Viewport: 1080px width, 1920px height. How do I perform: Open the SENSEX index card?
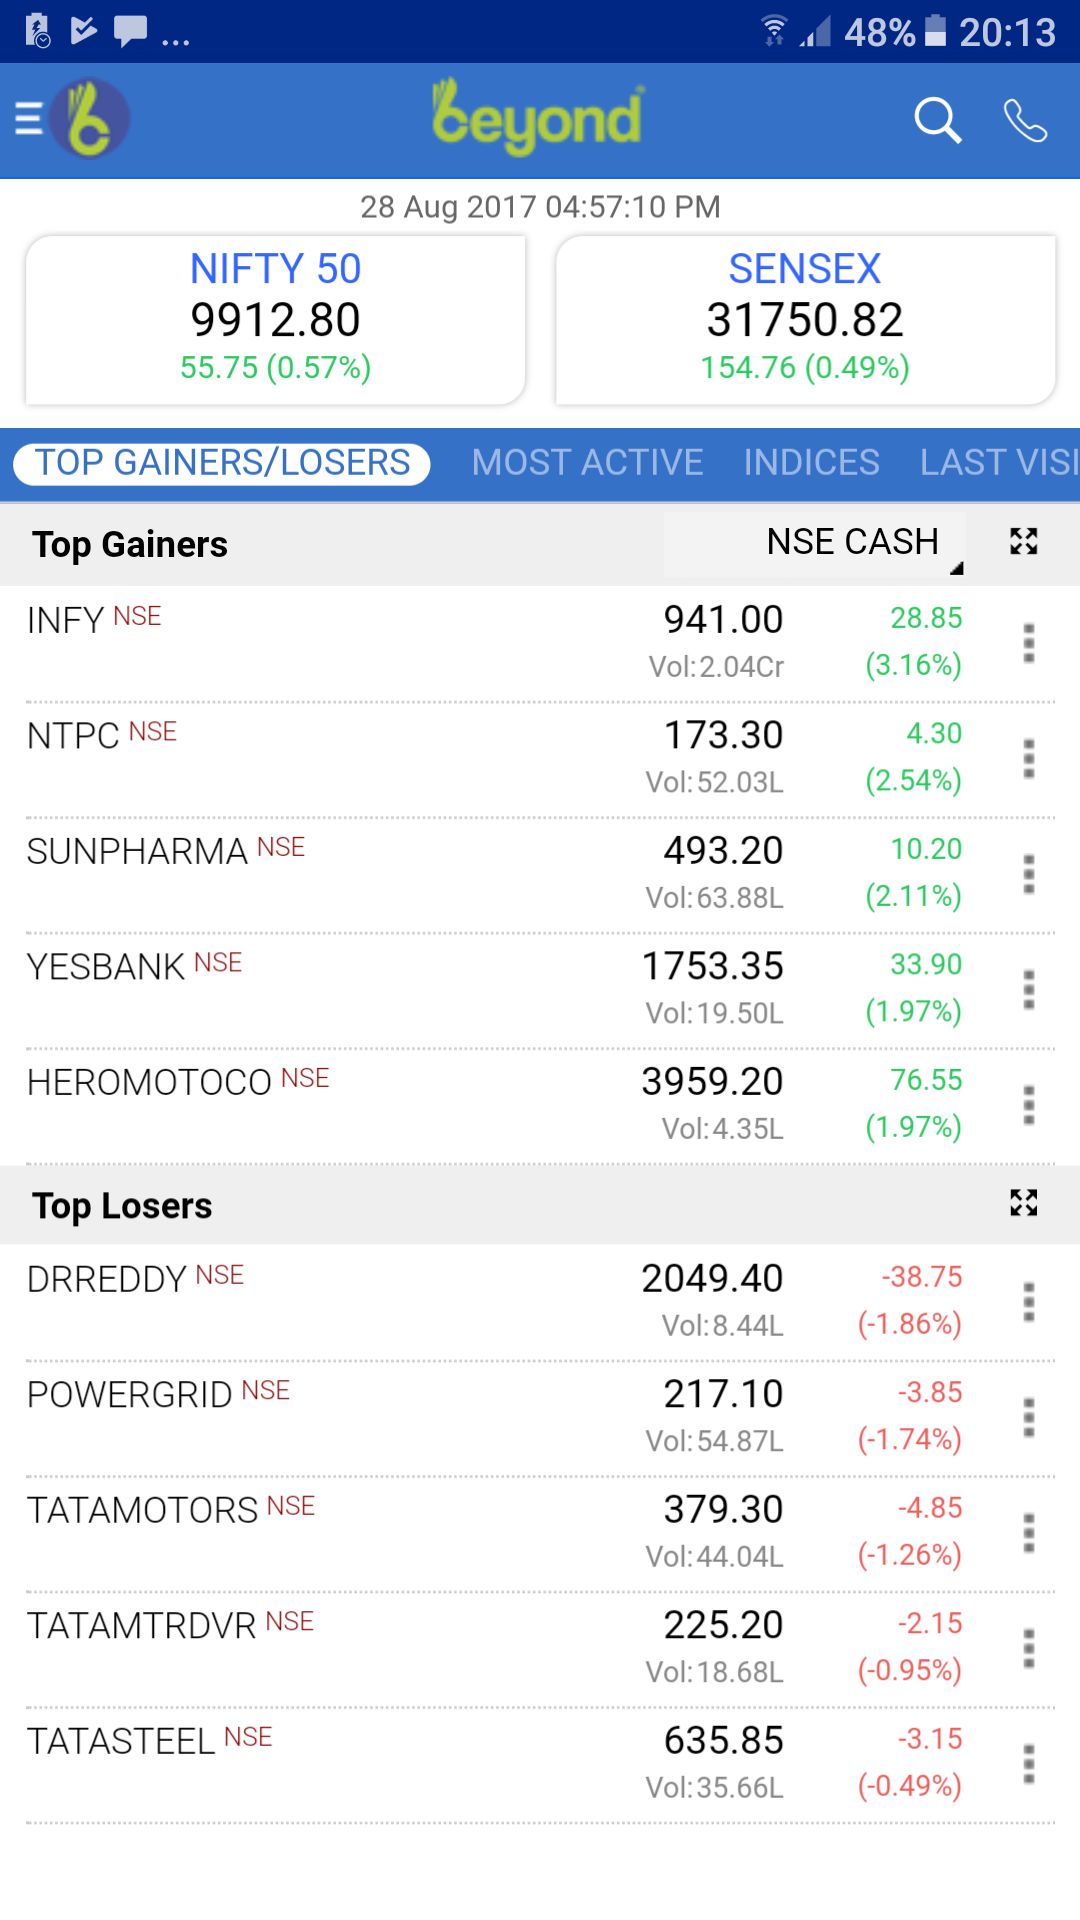tap(805, 320)
